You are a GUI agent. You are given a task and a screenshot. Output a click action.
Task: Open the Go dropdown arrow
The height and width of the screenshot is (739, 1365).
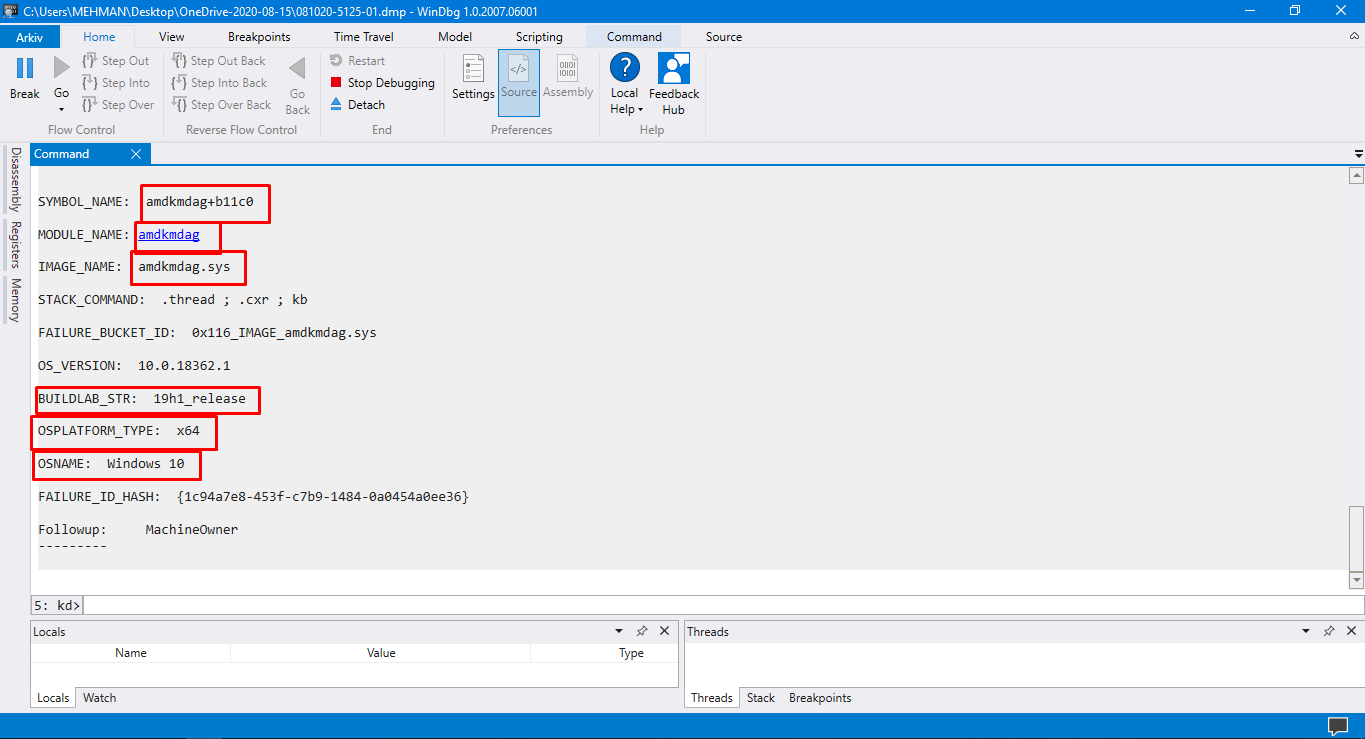62,109
